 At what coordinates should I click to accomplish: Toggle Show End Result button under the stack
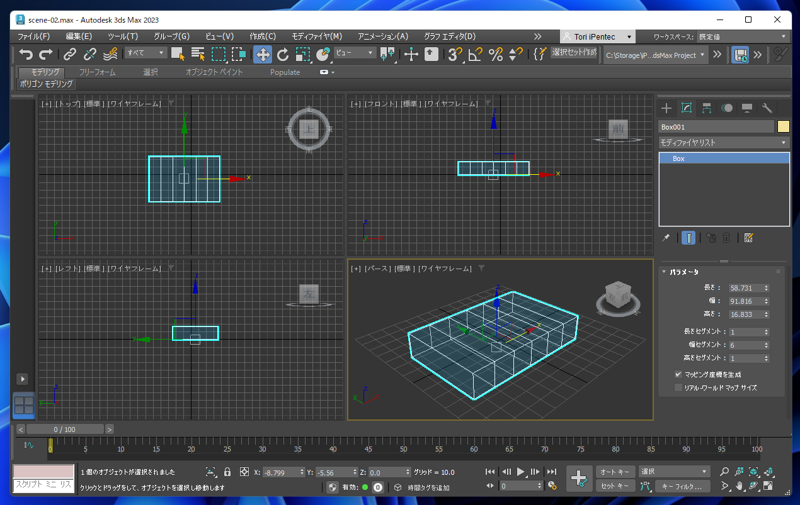pyautogui.click(x=688, y=238)
